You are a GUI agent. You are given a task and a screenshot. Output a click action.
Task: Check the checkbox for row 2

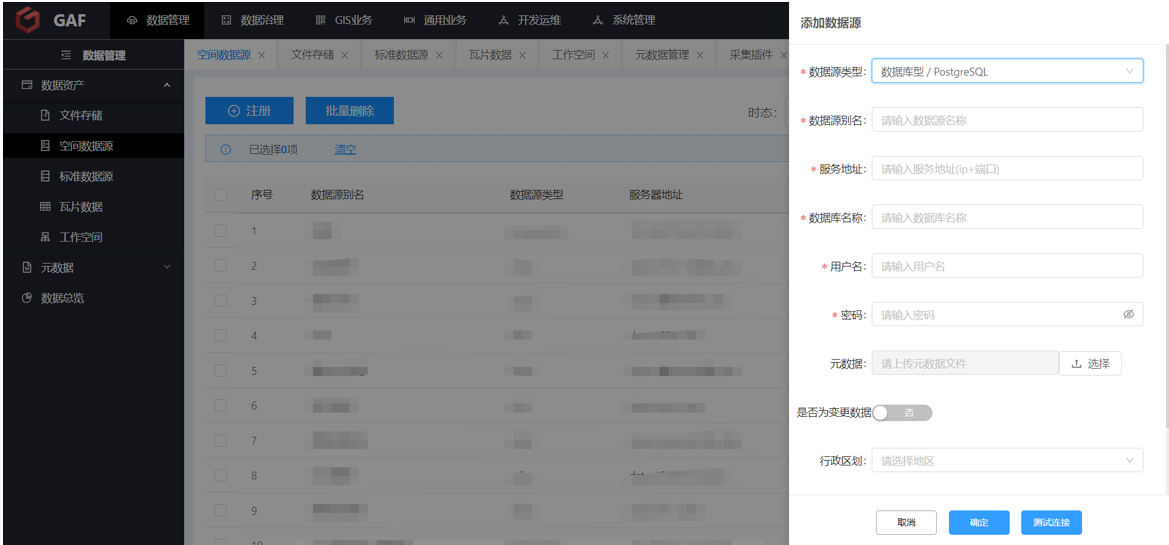(x=220, y=265)
